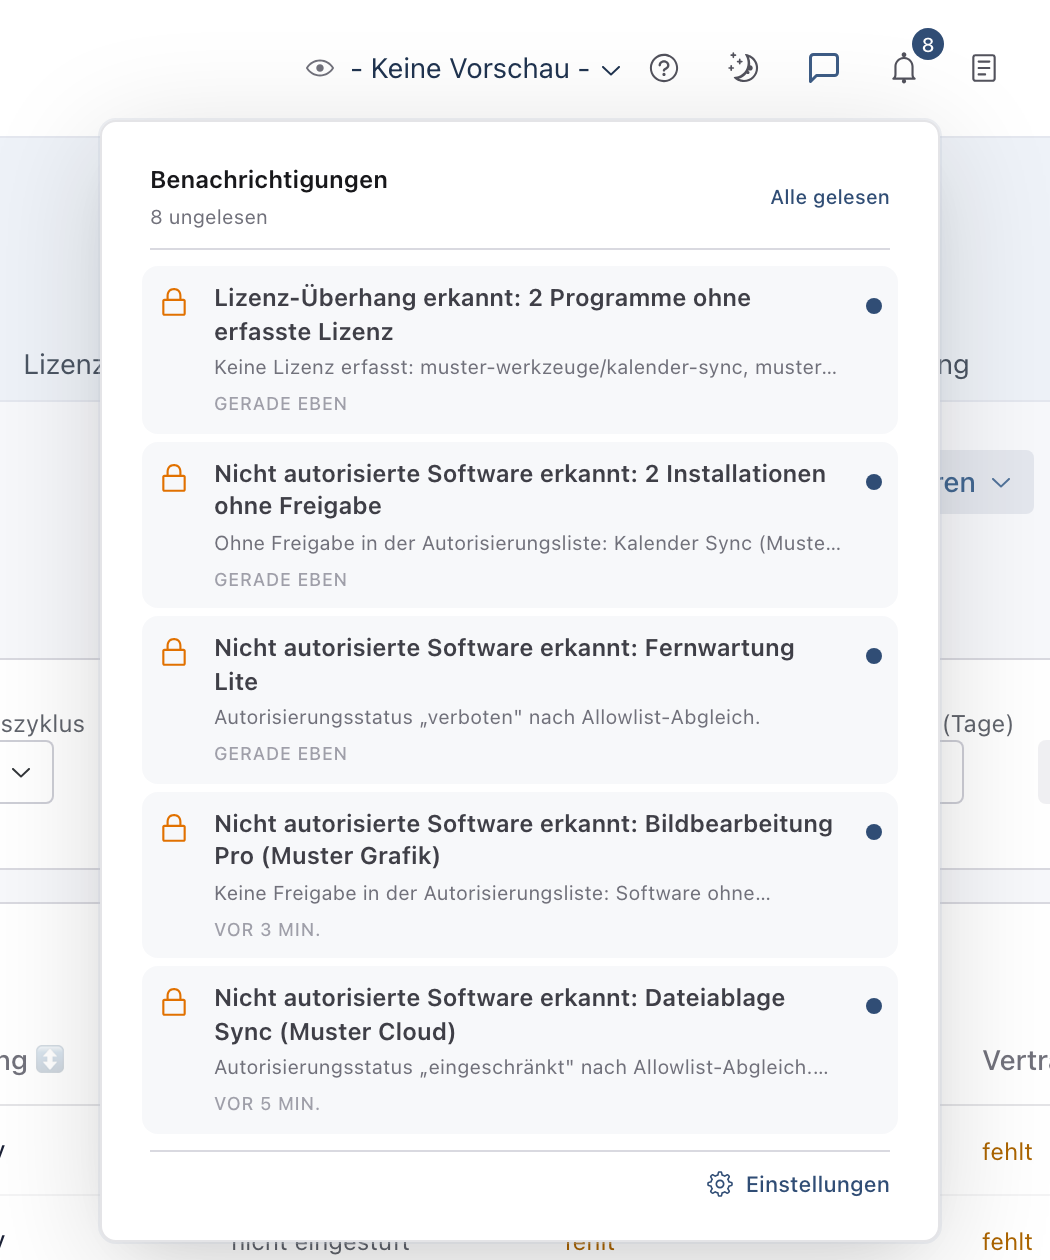1050x1260 pixels.
Task: Click the sort icon in table header
Action: click(x=50, y=1059)
